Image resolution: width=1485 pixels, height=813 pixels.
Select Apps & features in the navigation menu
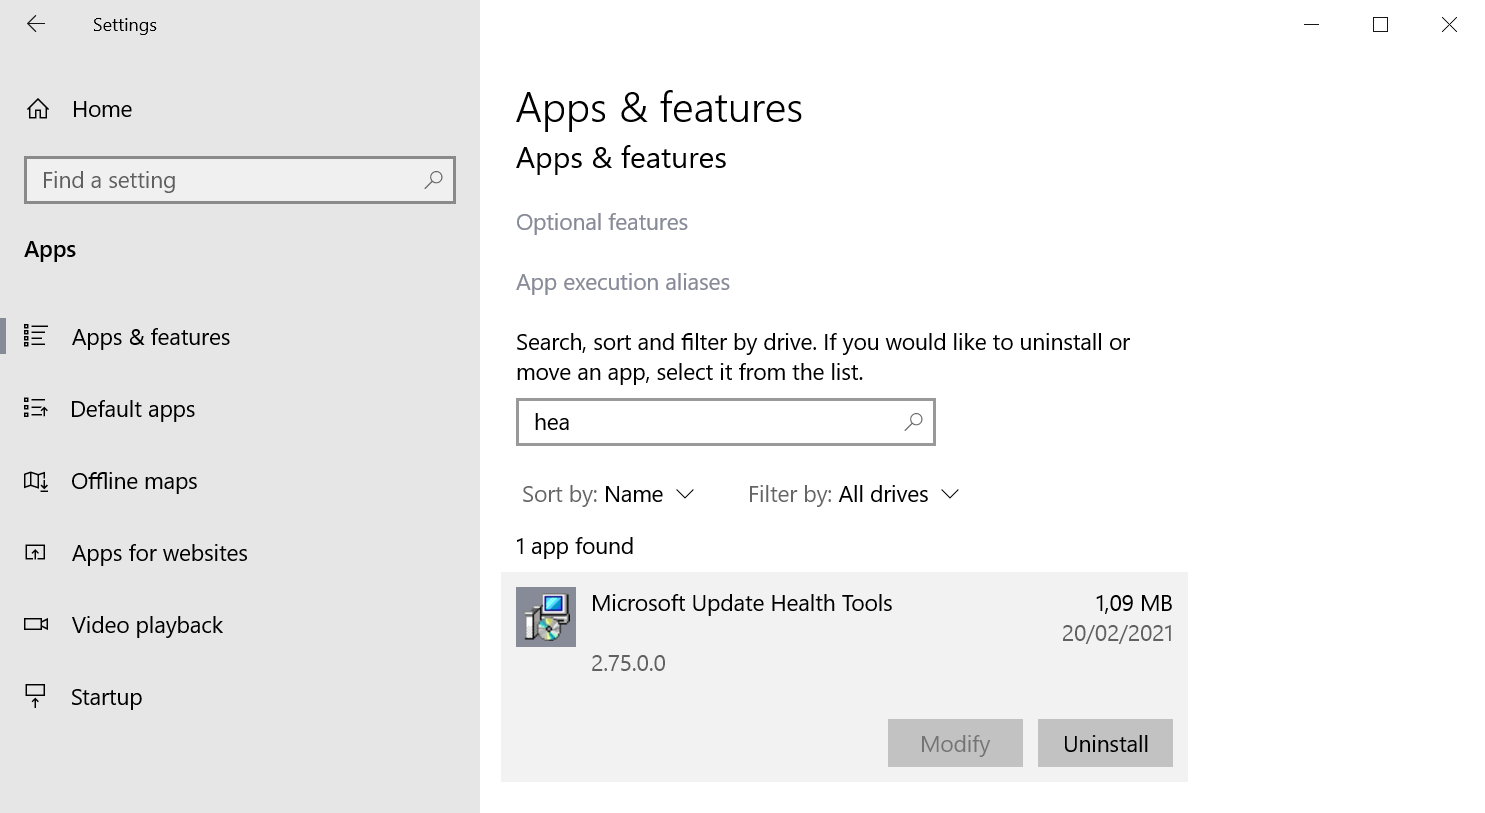pyautogui.click(x=150, y=337)
